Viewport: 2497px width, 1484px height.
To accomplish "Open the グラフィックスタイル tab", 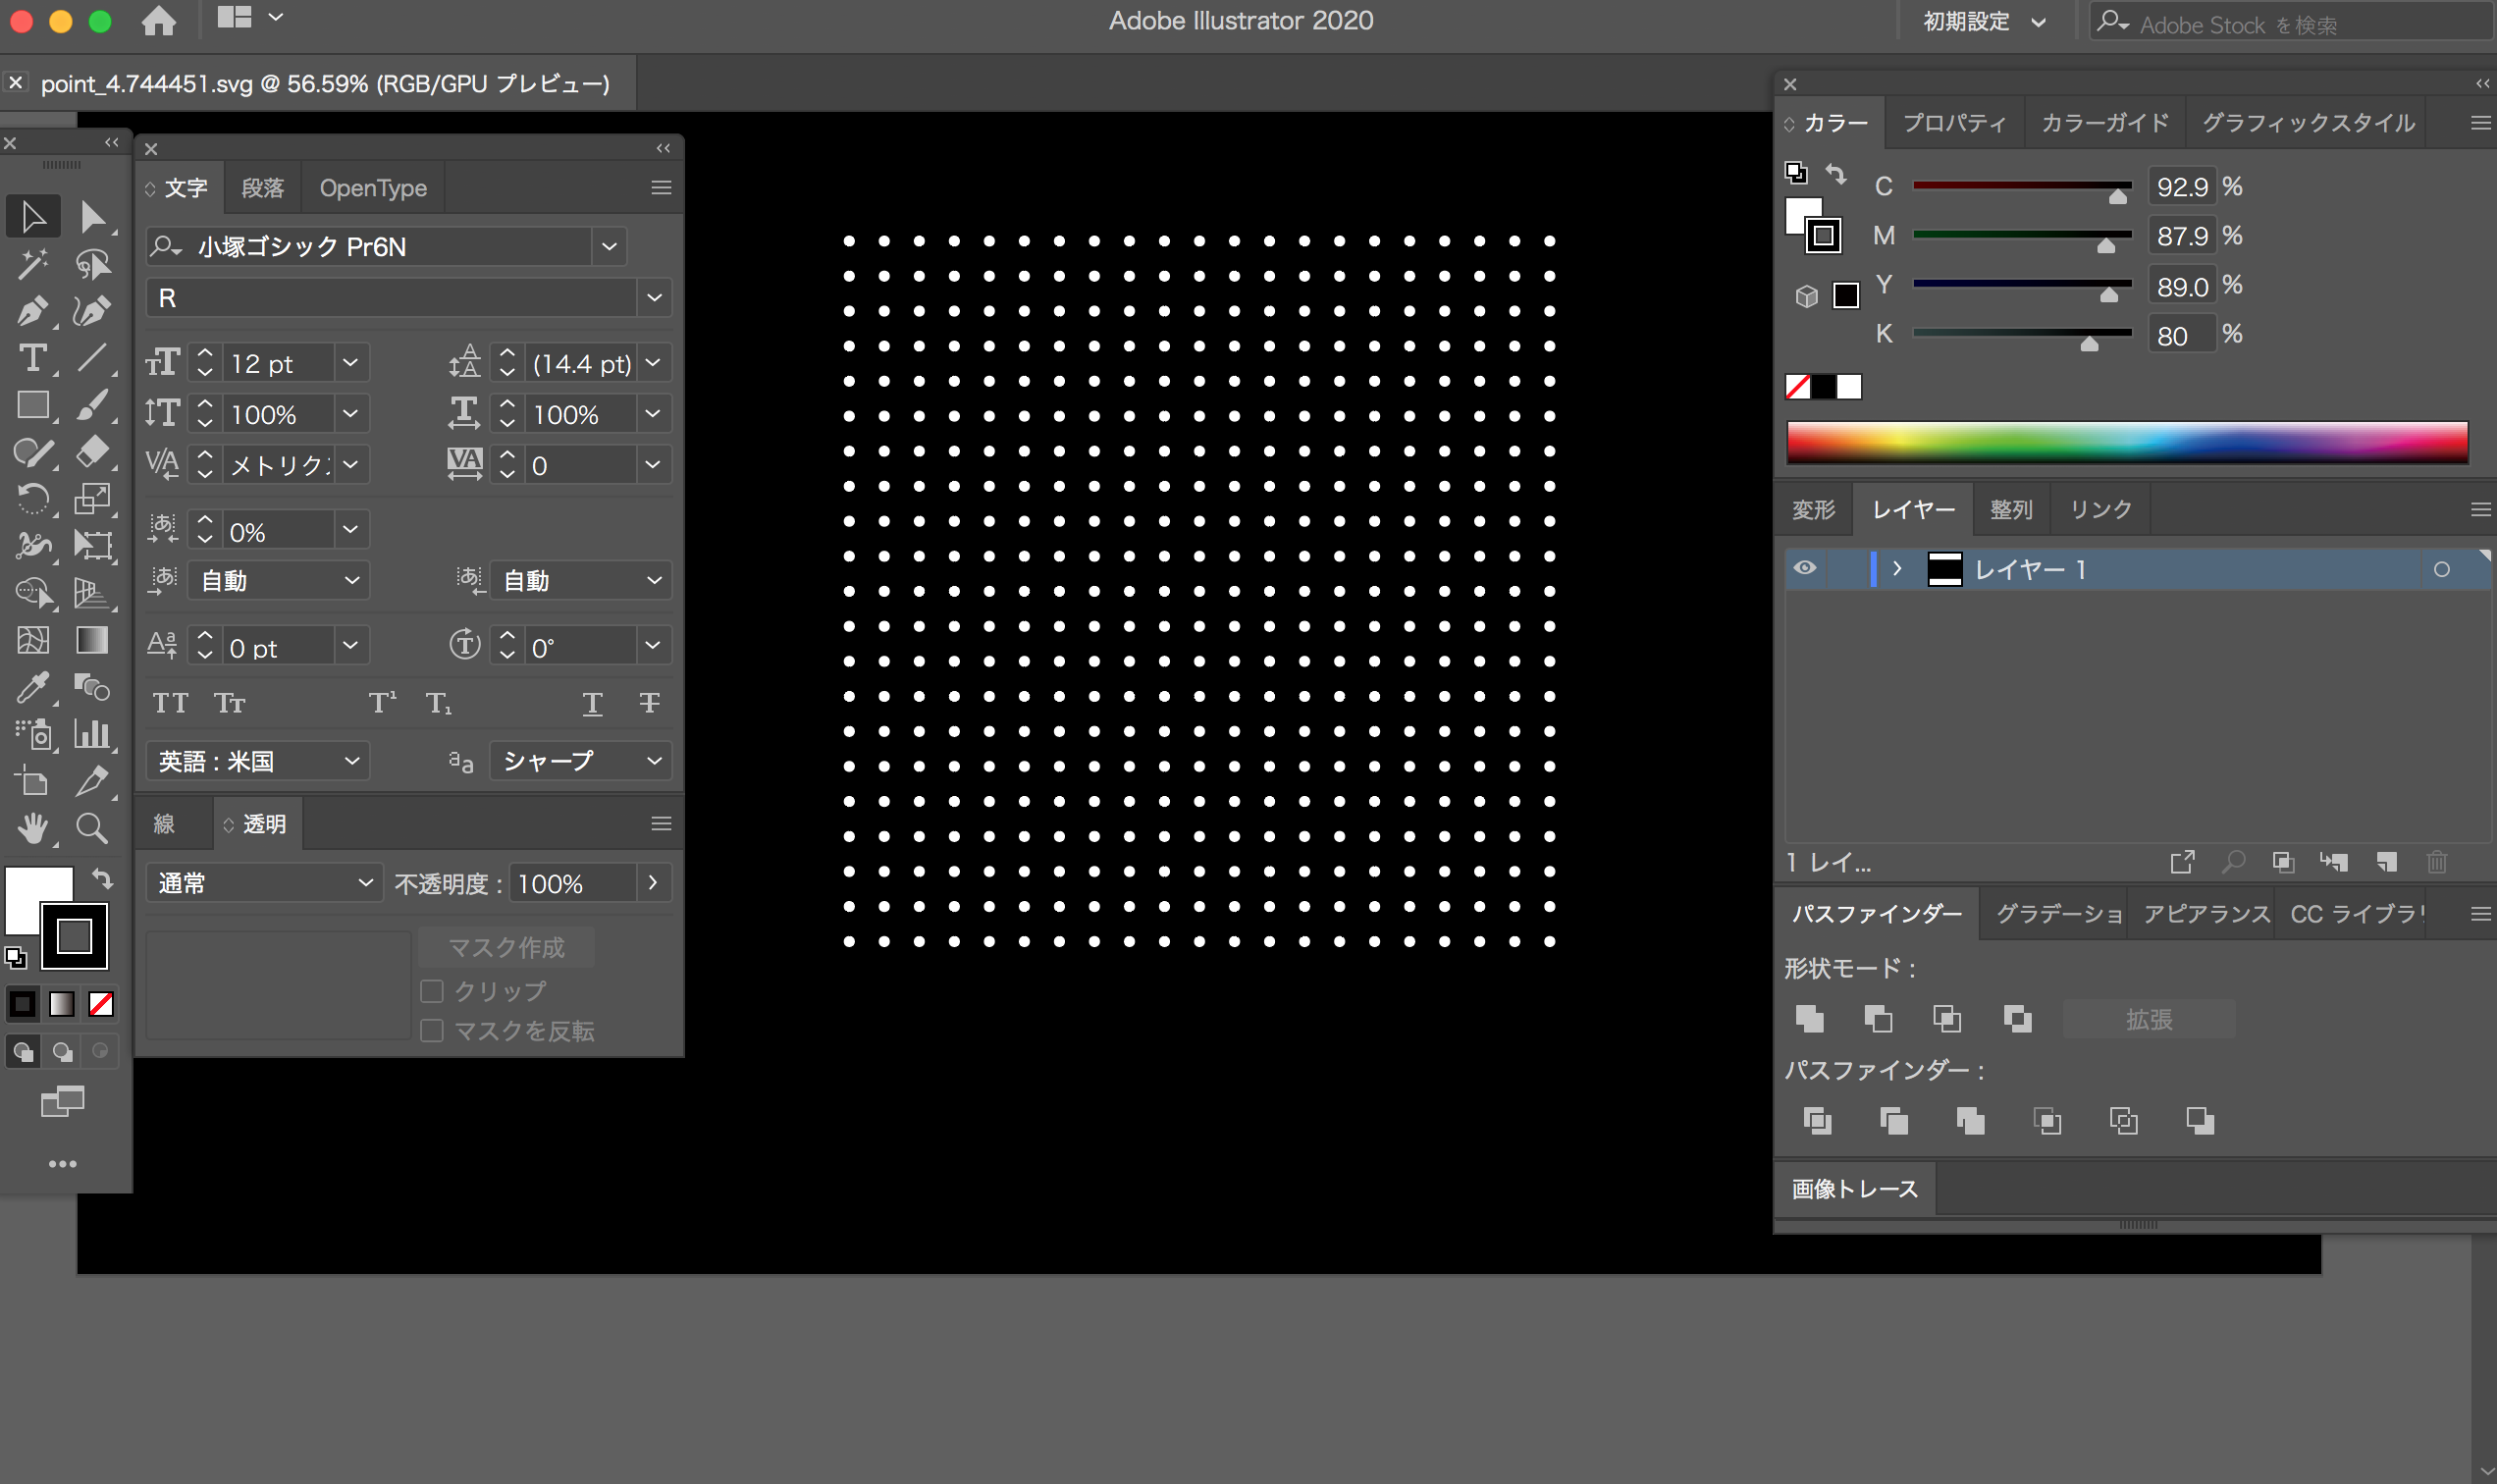I will coord(2308,123).
